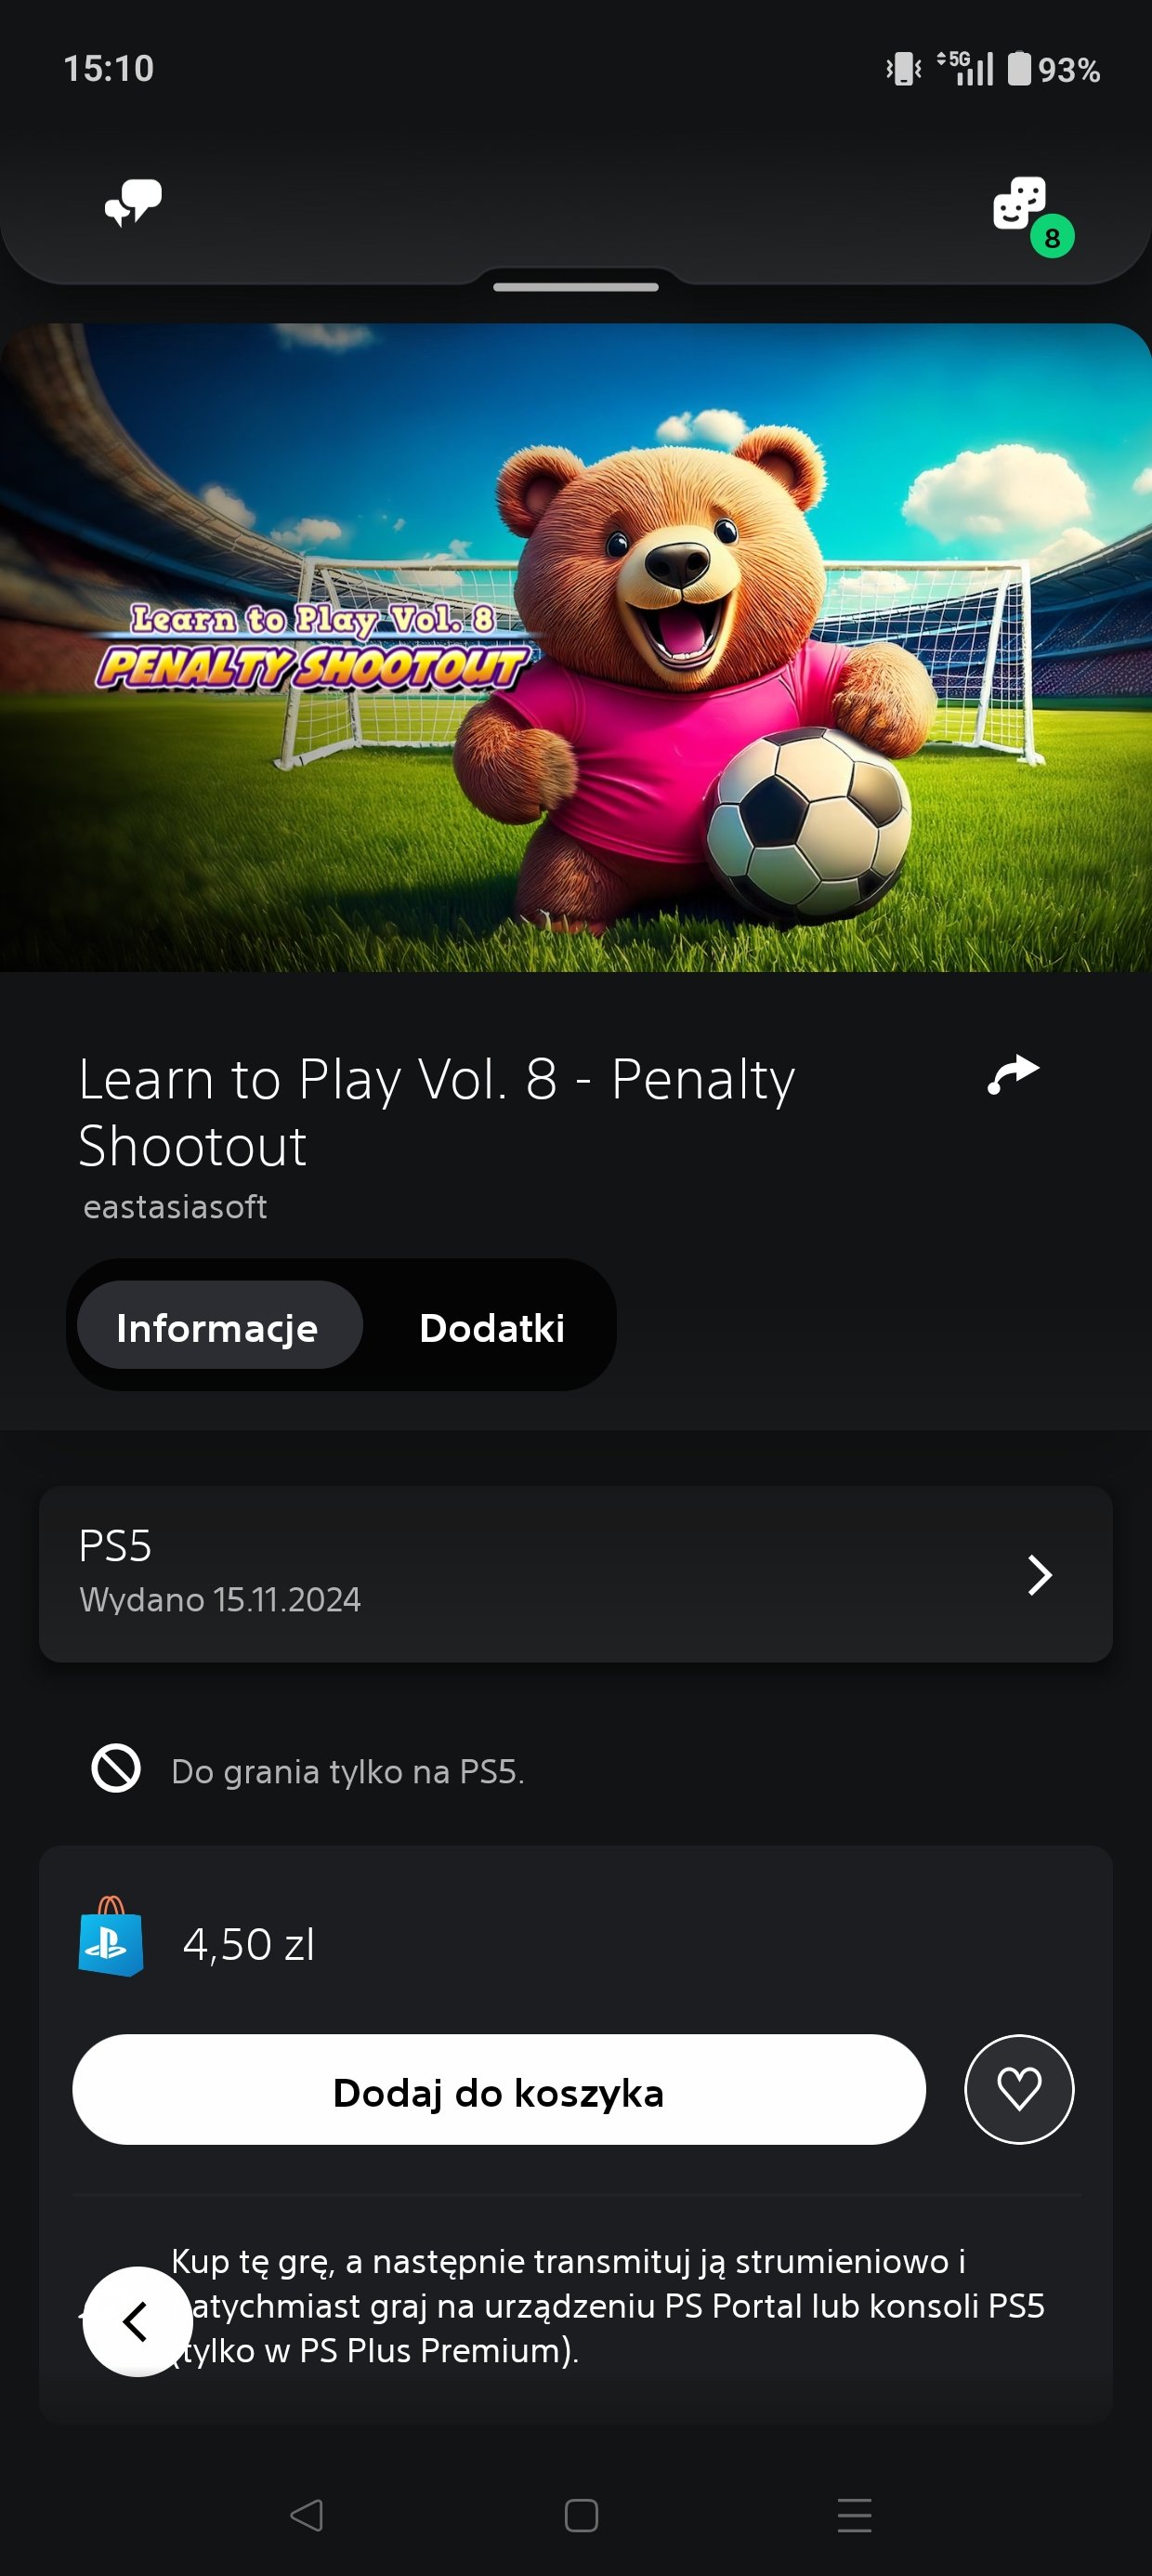
Task: Tap the PlayStation Store bag icon
Action: [x=111, y=1937]
